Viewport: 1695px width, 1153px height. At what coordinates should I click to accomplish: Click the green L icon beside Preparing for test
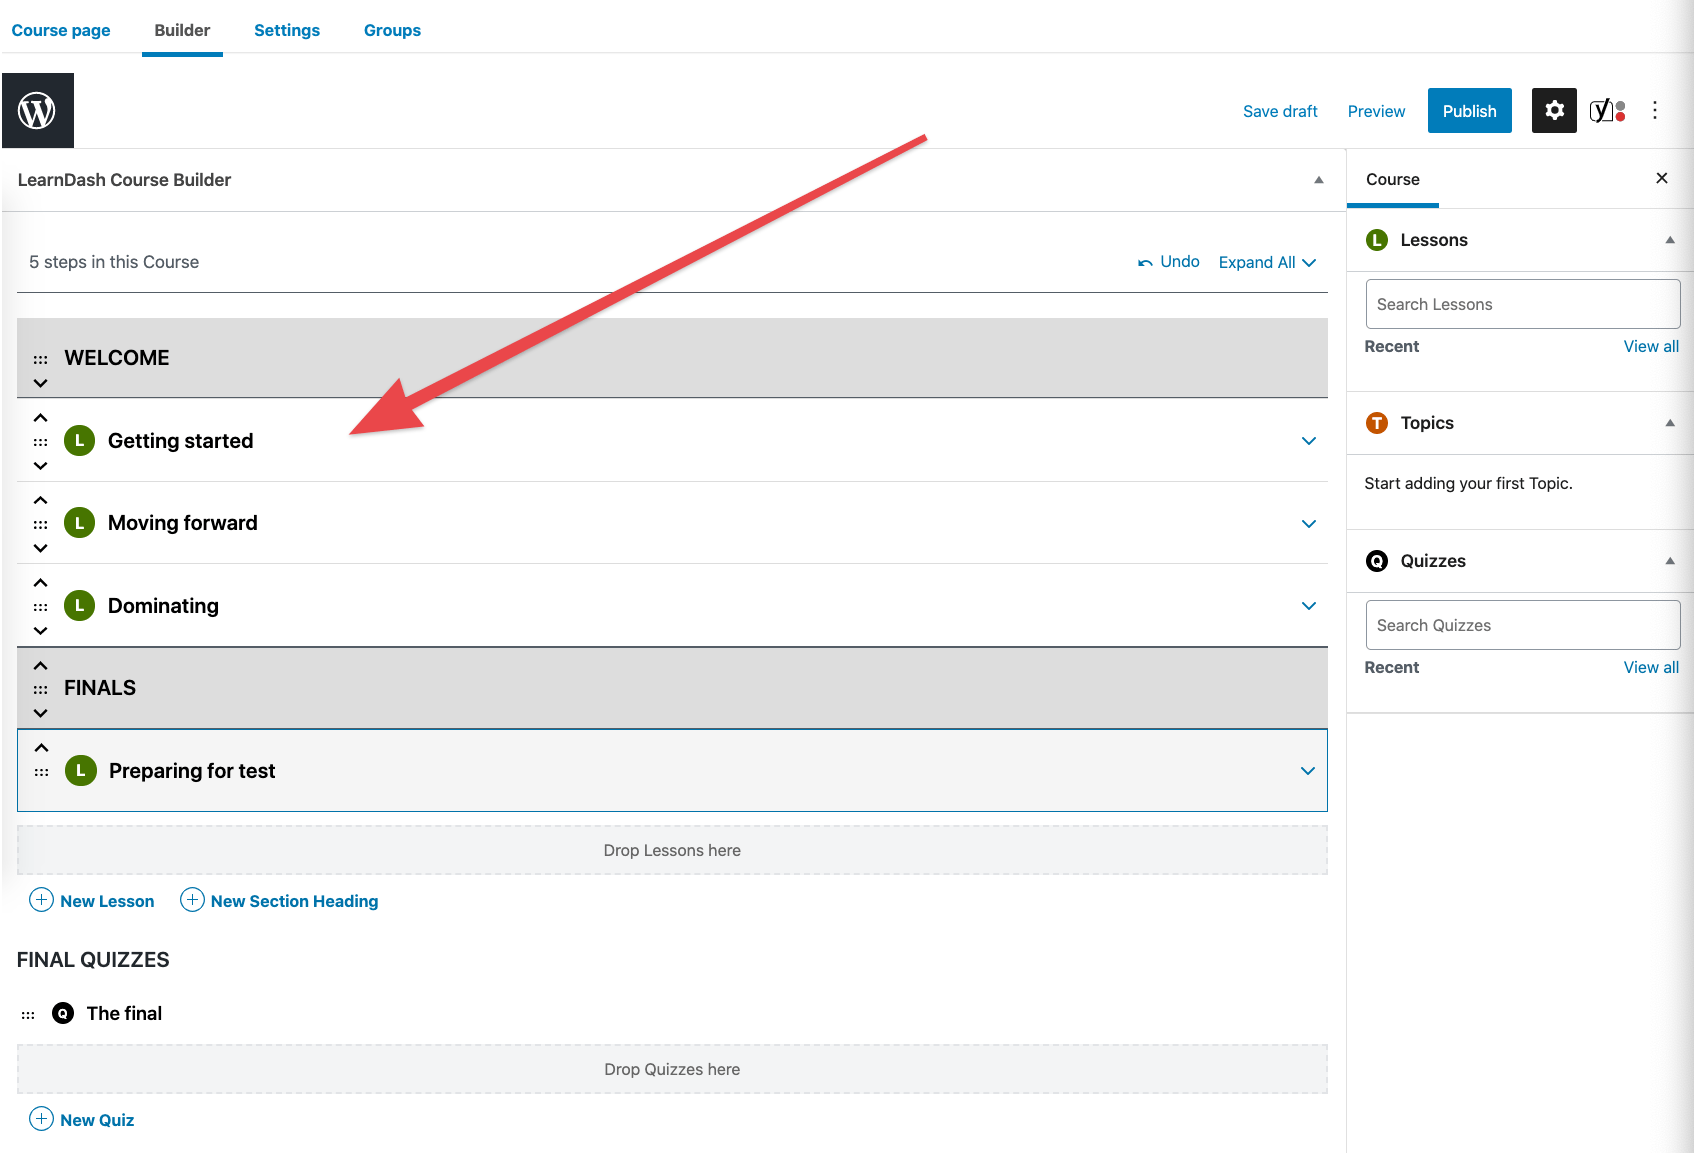click(x=80, y=770)
